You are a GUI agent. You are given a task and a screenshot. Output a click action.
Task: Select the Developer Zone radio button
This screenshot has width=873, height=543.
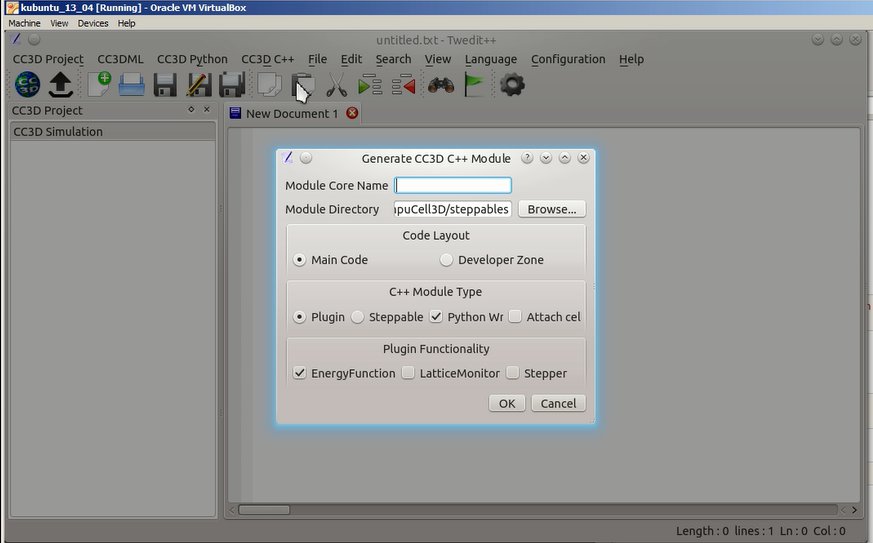[x=447, y=260]
